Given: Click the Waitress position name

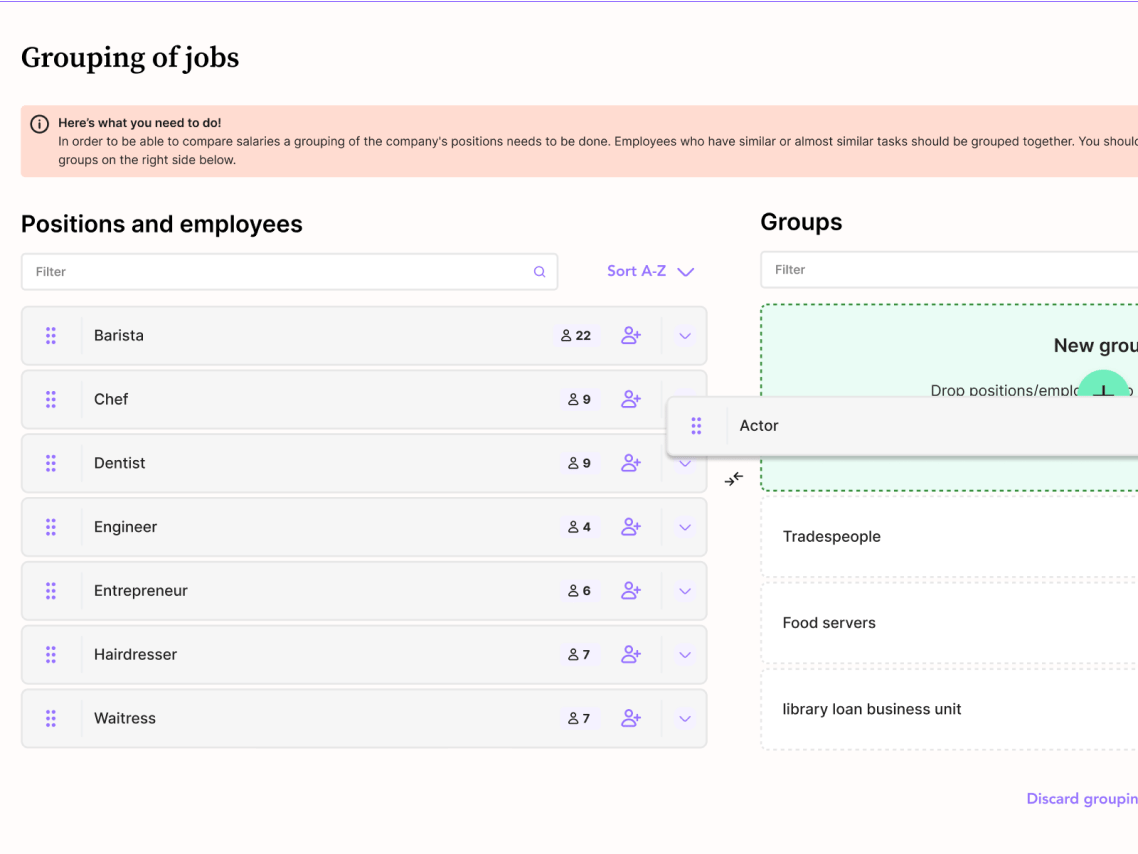Looking at the screenshot, I should tap(125, 718).
